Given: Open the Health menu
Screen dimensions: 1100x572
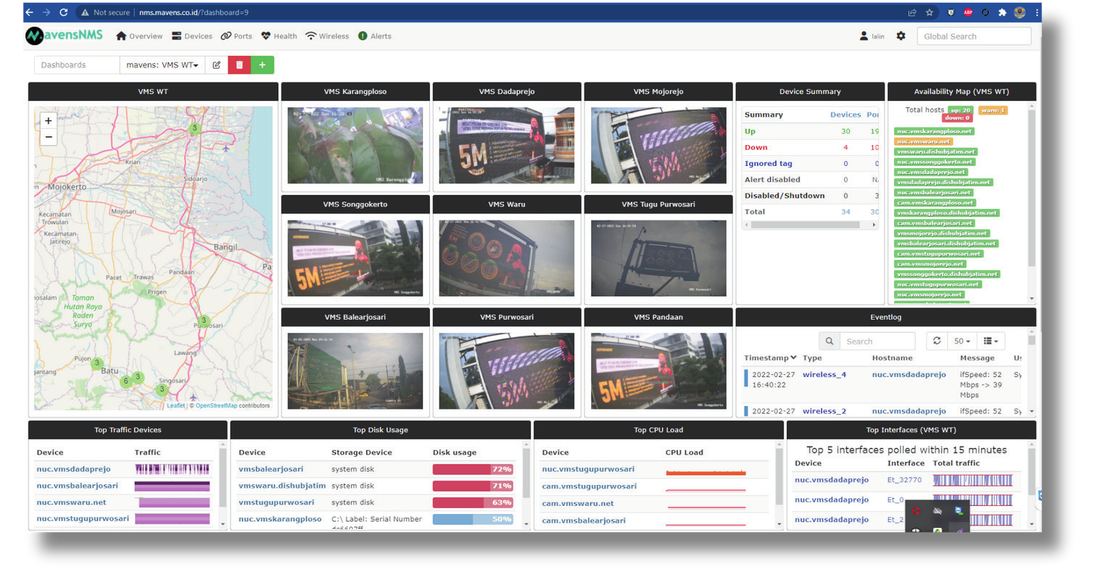Looking at the screenshot, I should (279, 36).
